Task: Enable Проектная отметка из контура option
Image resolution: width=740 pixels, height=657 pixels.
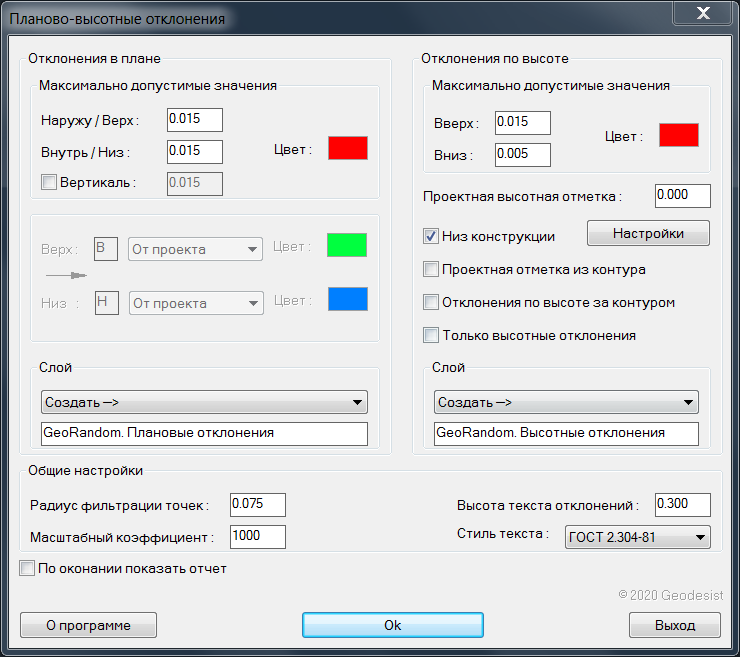Action: (431, 269)
